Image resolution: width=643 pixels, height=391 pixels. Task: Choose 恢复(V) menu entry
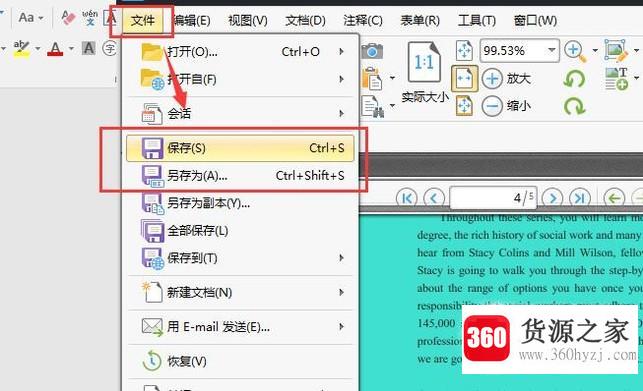240,361
